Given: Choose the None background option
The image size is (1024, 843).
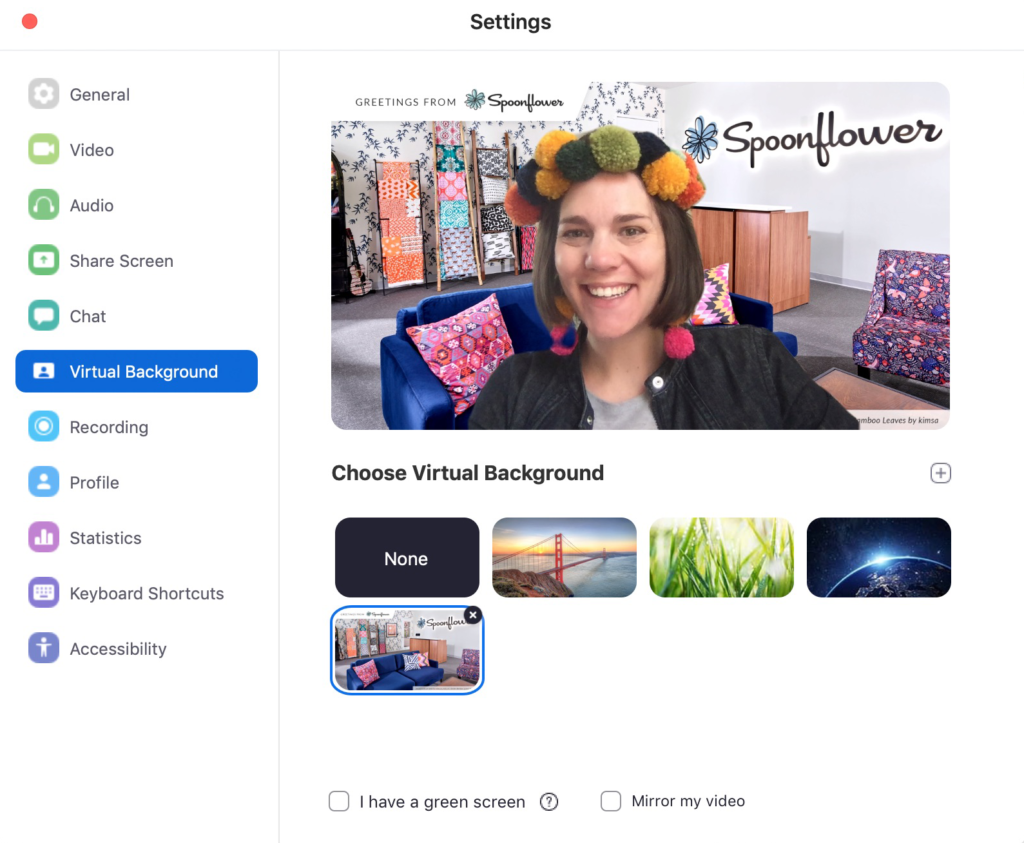Looking at the screenshot, I should 406,558.
